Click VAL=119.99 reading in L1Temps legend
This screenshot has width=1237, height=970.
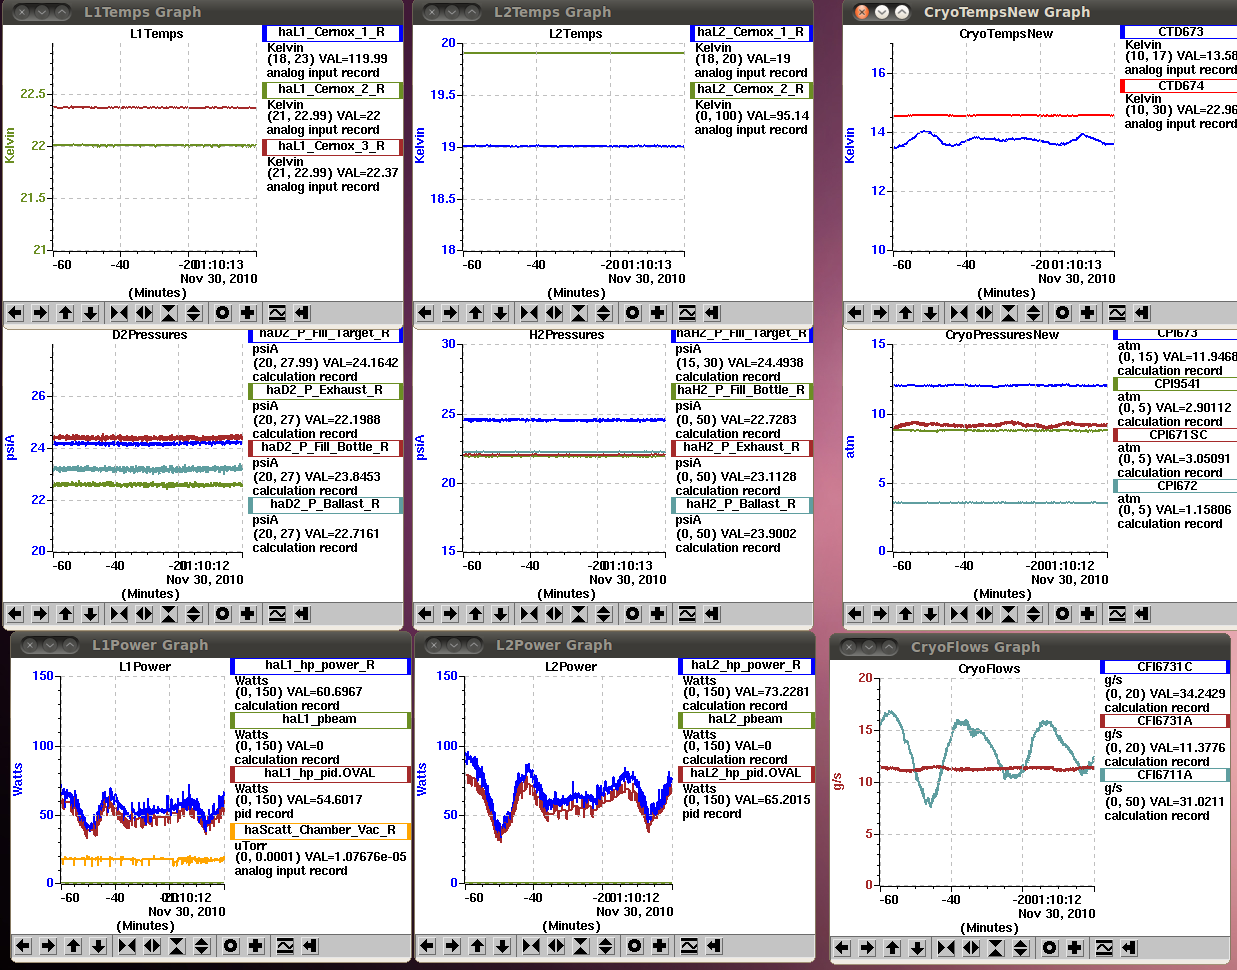(349, 59)
